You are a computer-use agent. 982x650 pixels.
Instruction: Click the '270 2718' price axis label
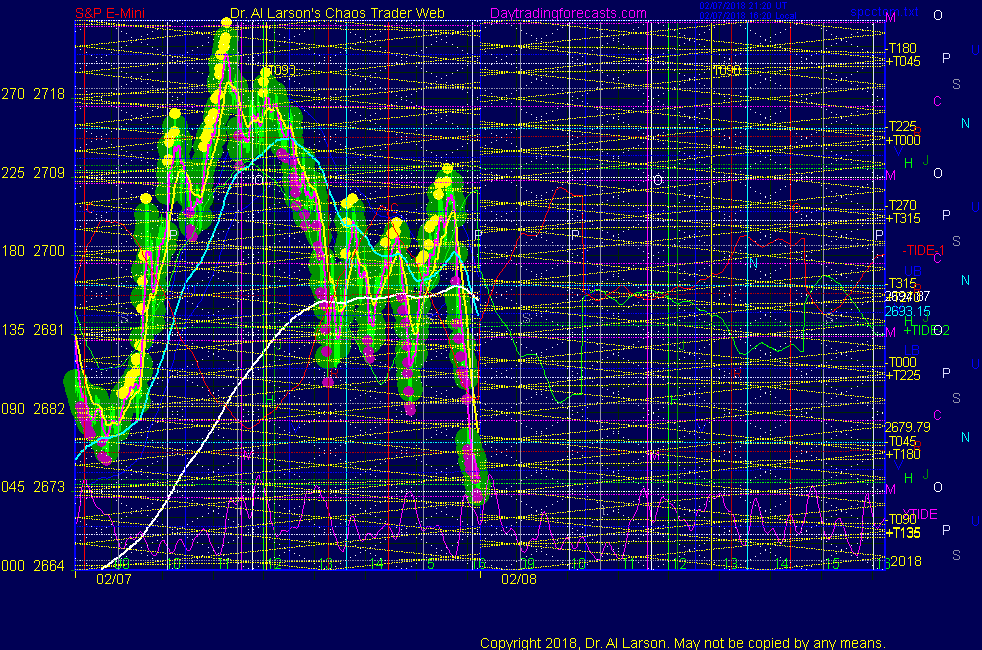tap(33, 94)
